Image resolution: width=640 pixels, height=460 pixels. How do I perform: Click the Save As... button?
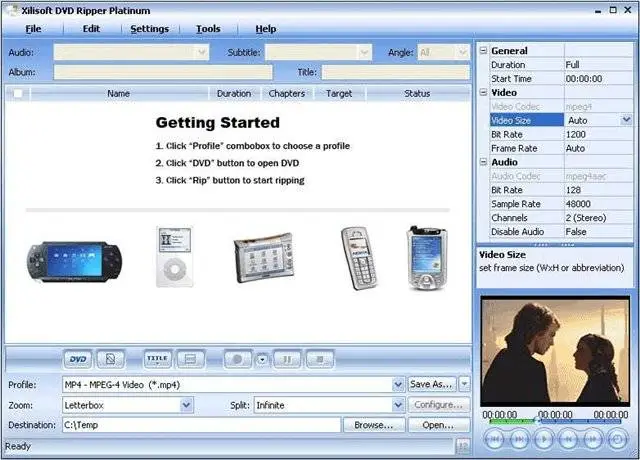(x=432, y=384)
